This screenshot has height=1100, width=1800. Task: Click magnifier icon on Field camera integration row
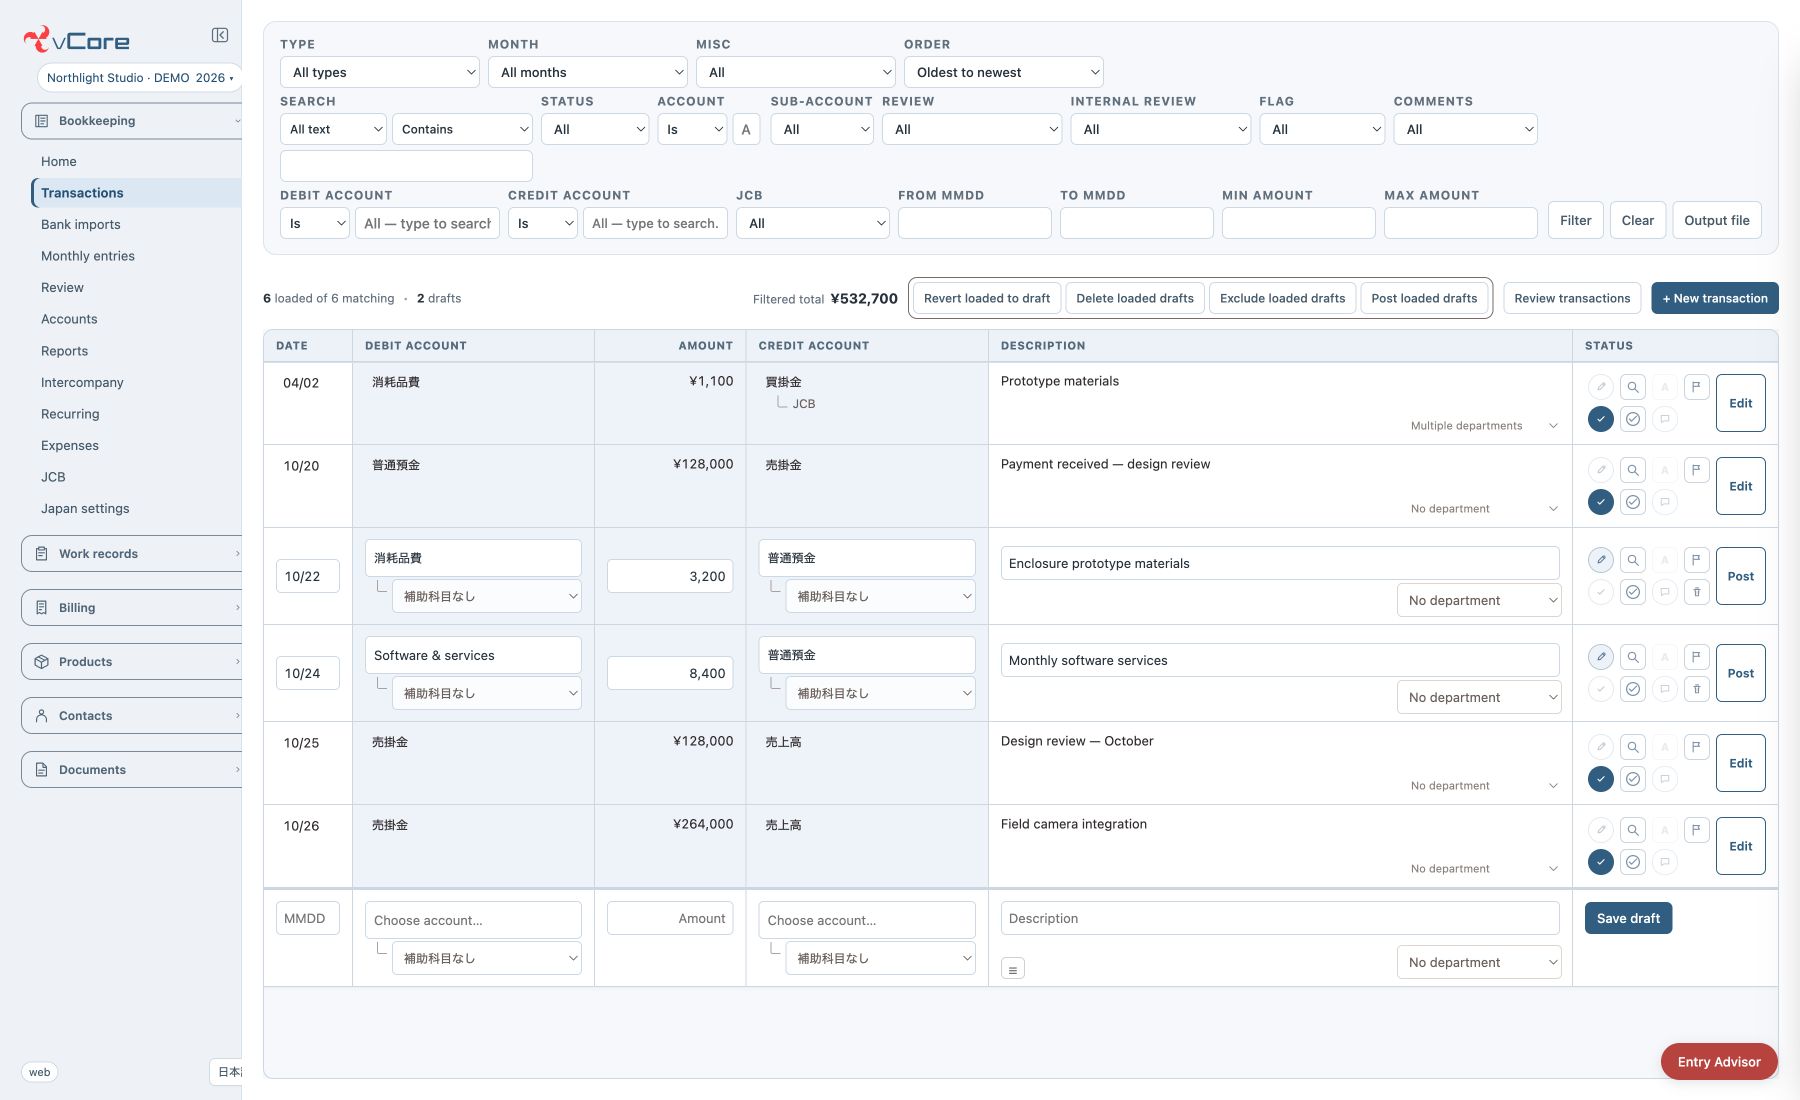pyautogui.click(x=1632, y=830)
